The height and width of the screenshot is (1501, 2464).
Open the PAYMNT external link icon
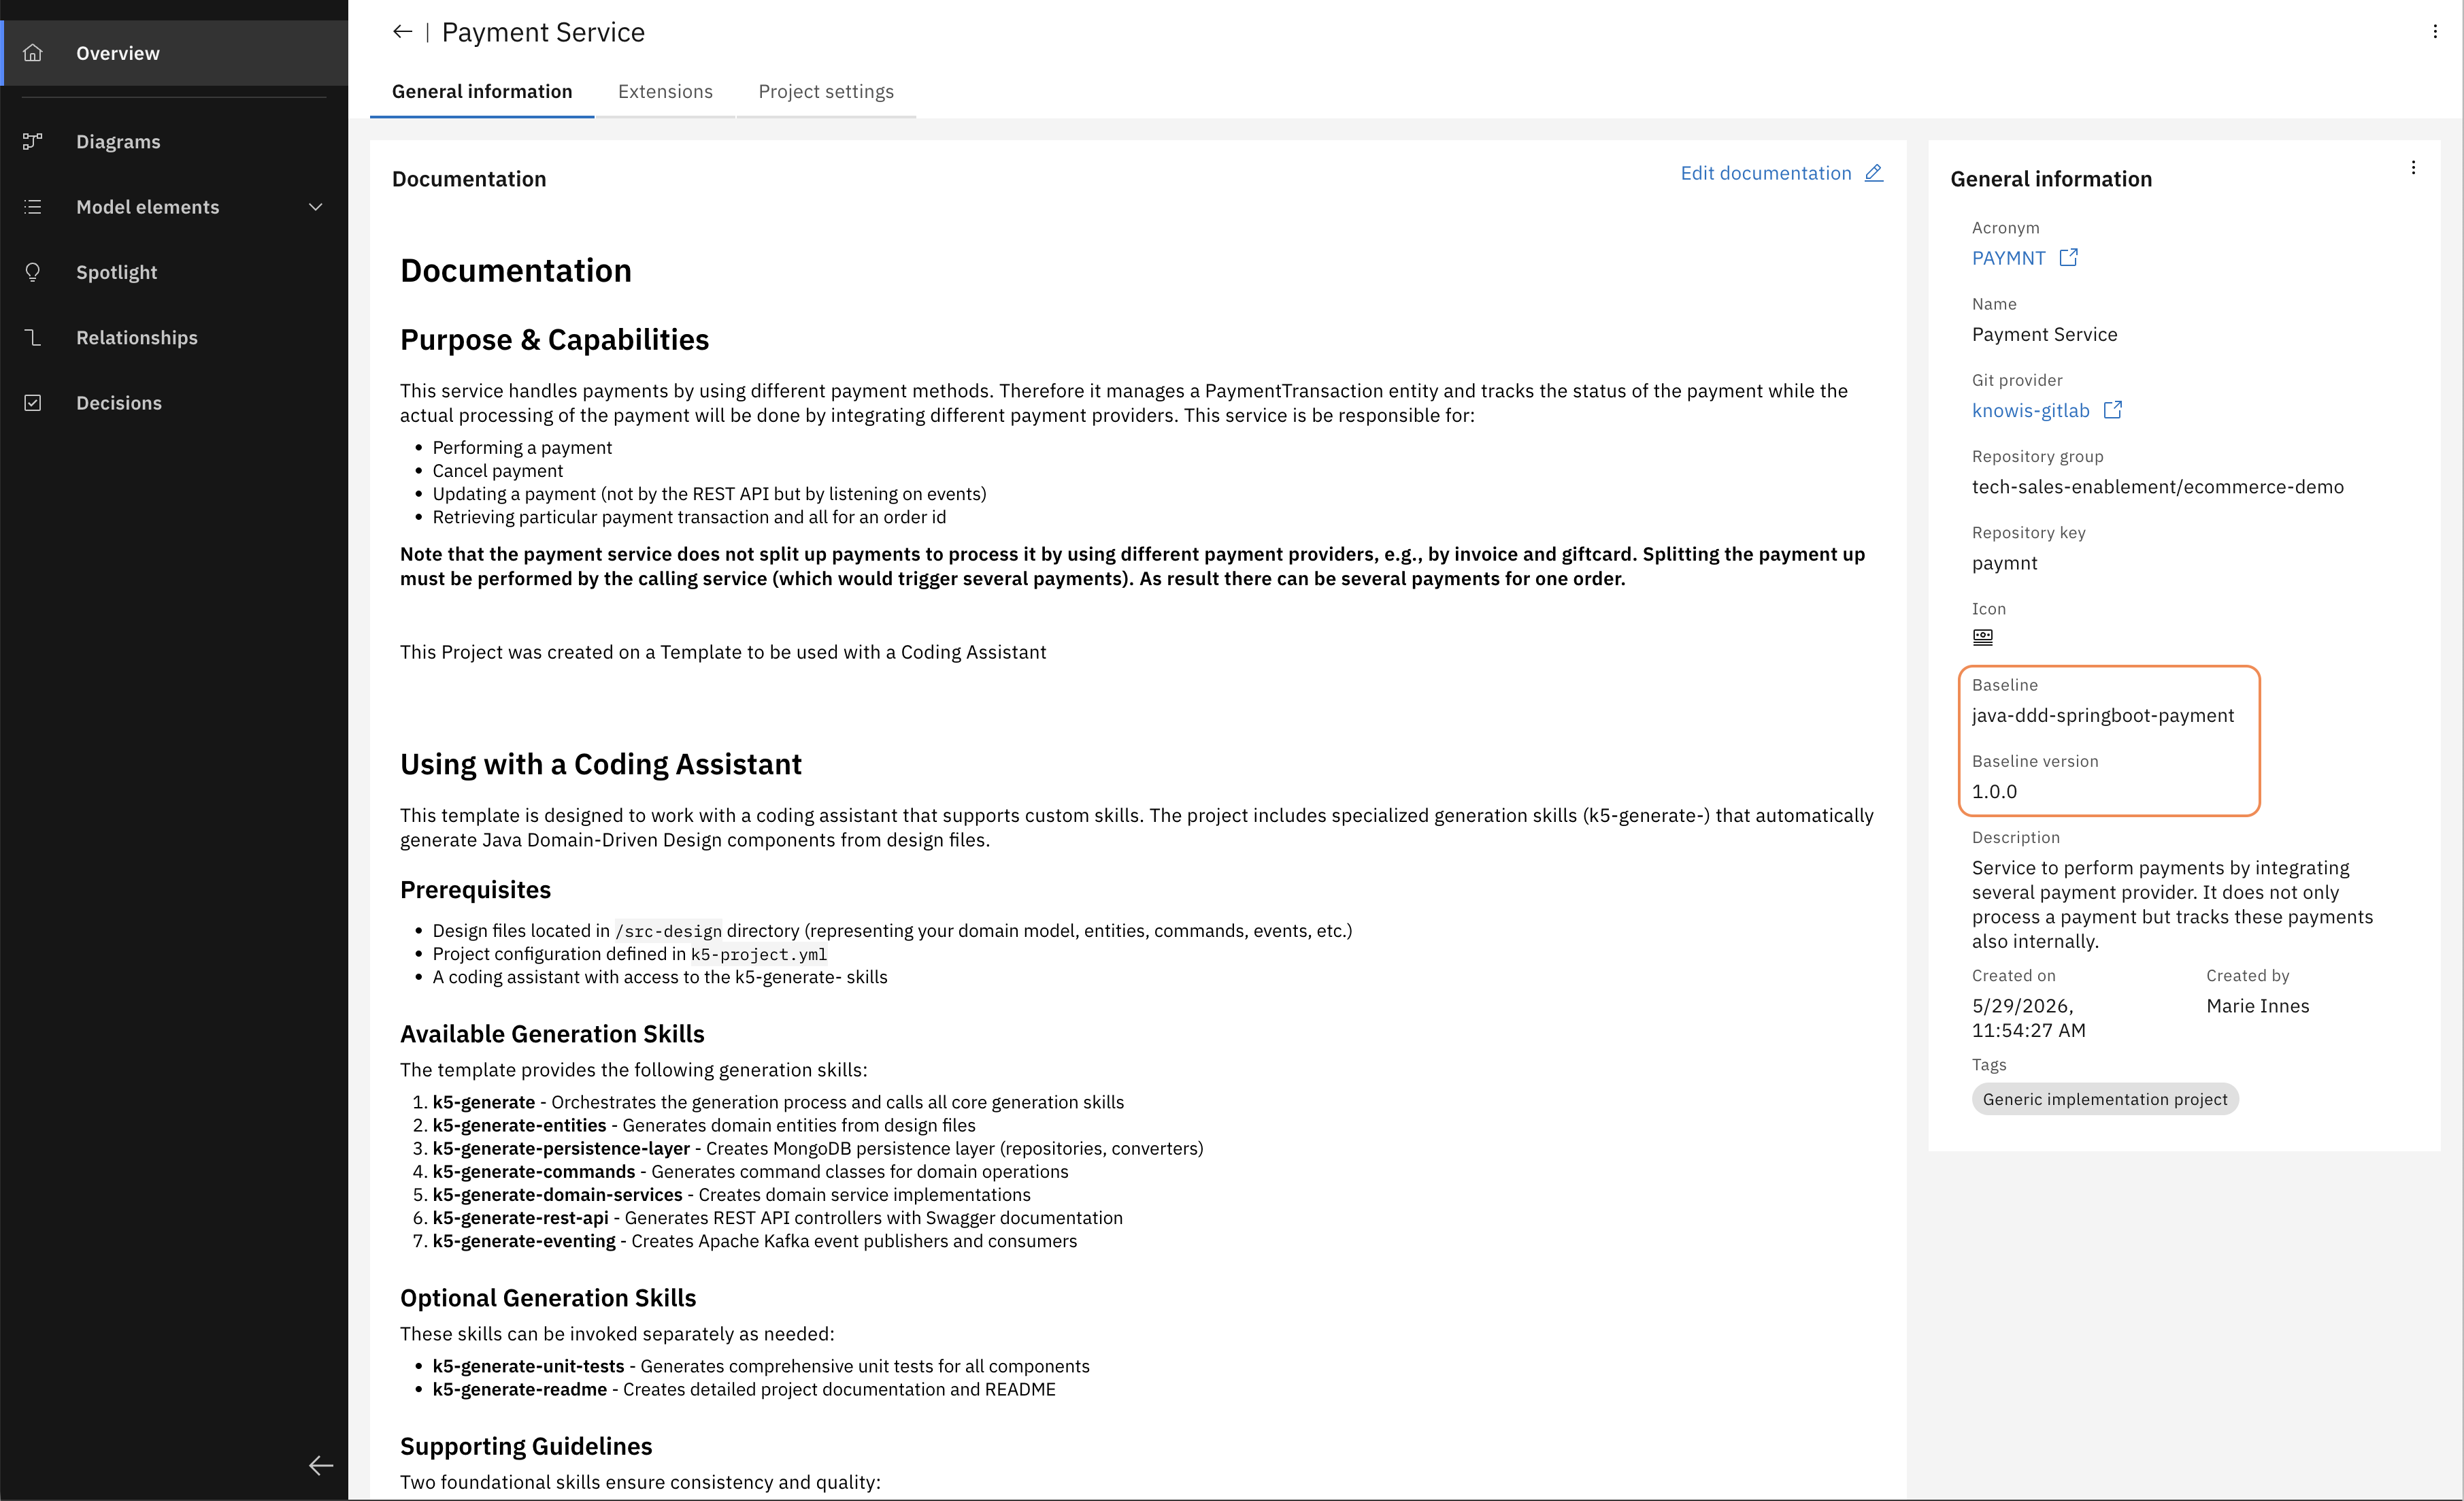click(x=2069, y=258)
